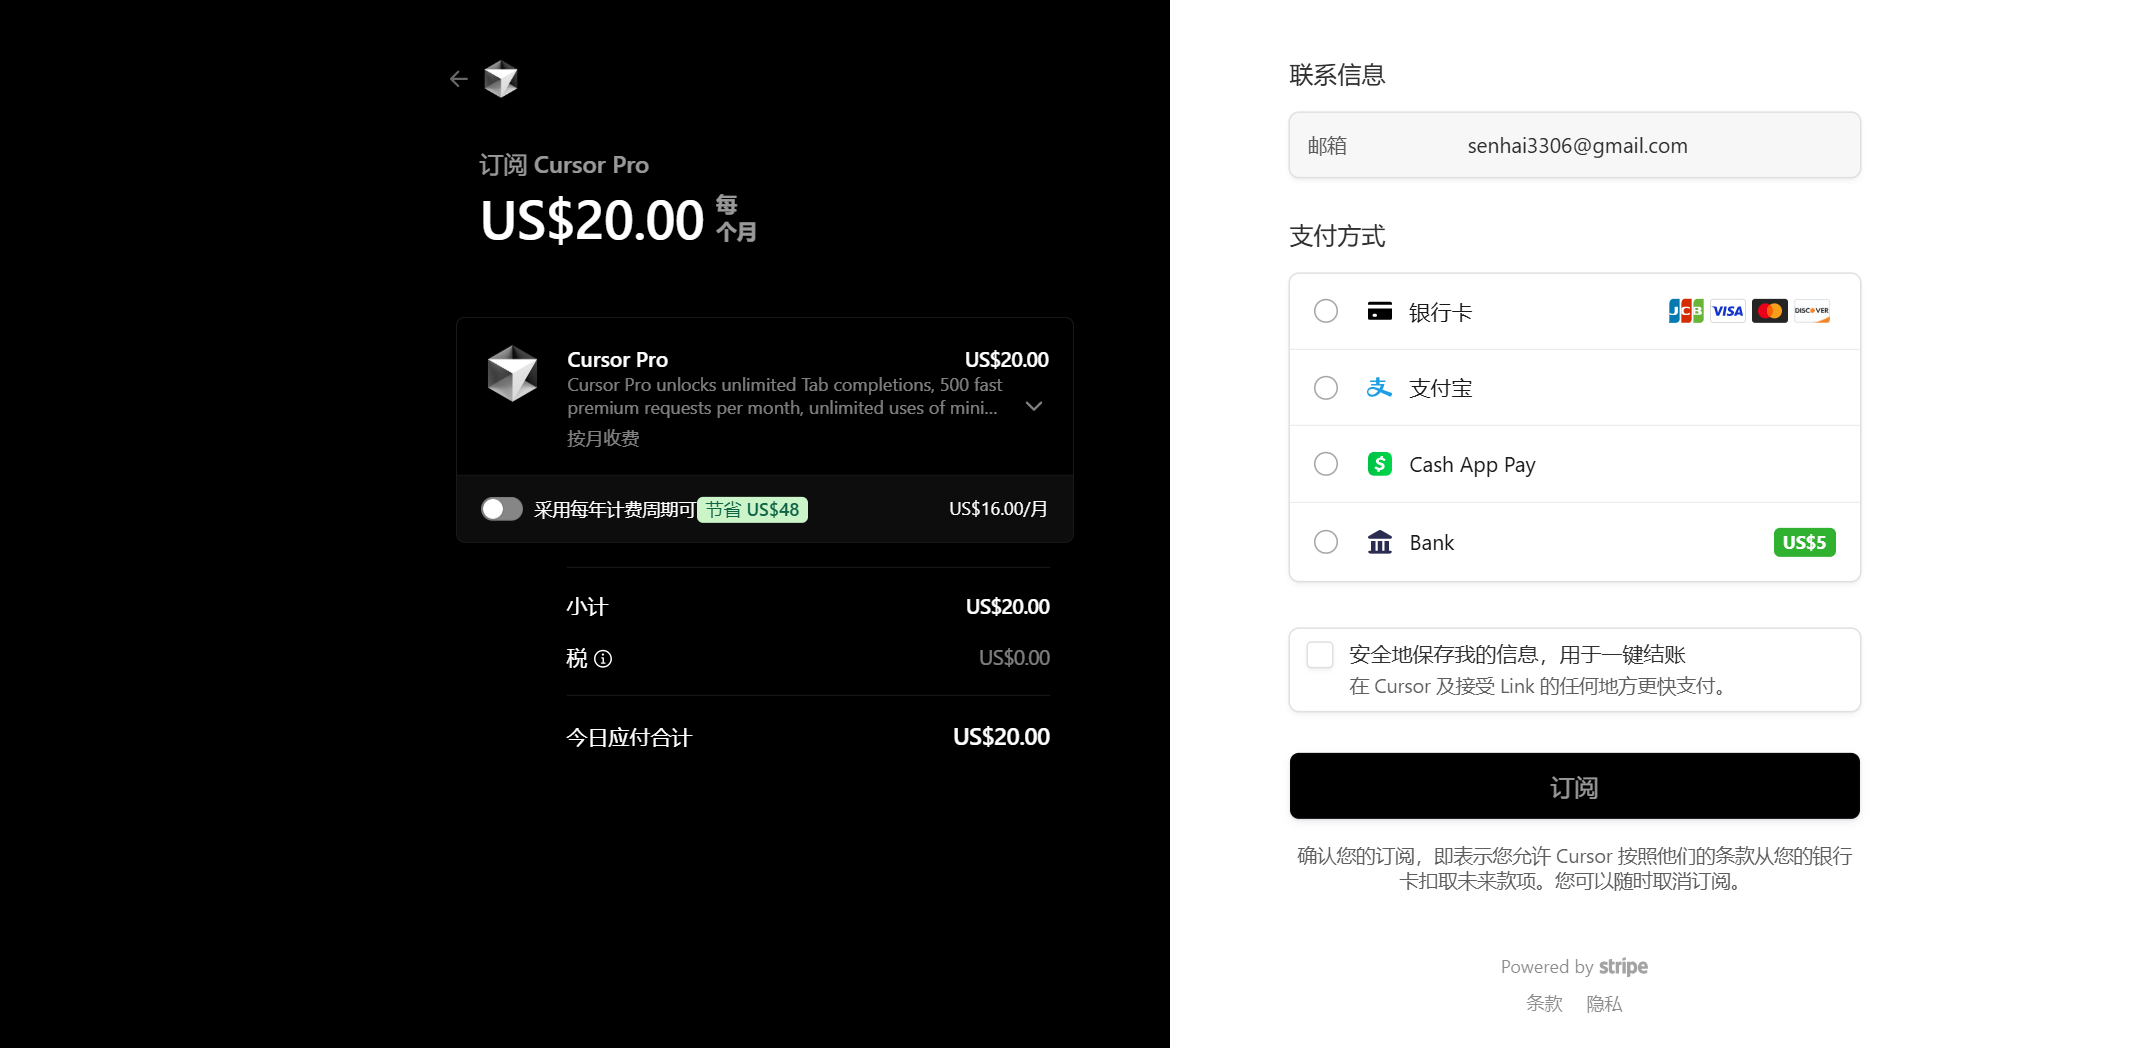Viewport: 2129px width, 1048px height.
Task: Click the US$16.00/月 yearly price
Action: (x=998, y=509)
